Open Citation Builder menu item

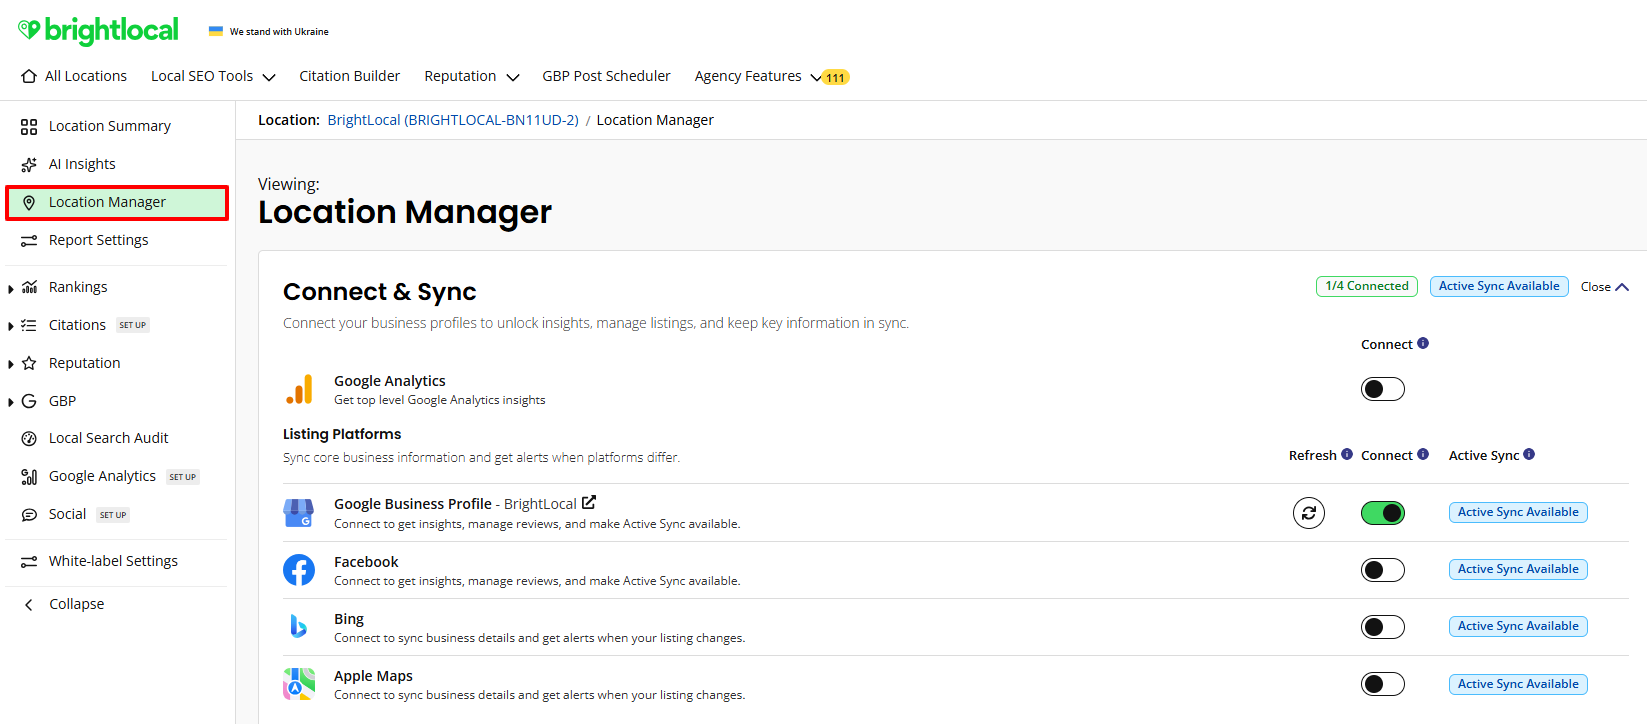coord(349,76)
